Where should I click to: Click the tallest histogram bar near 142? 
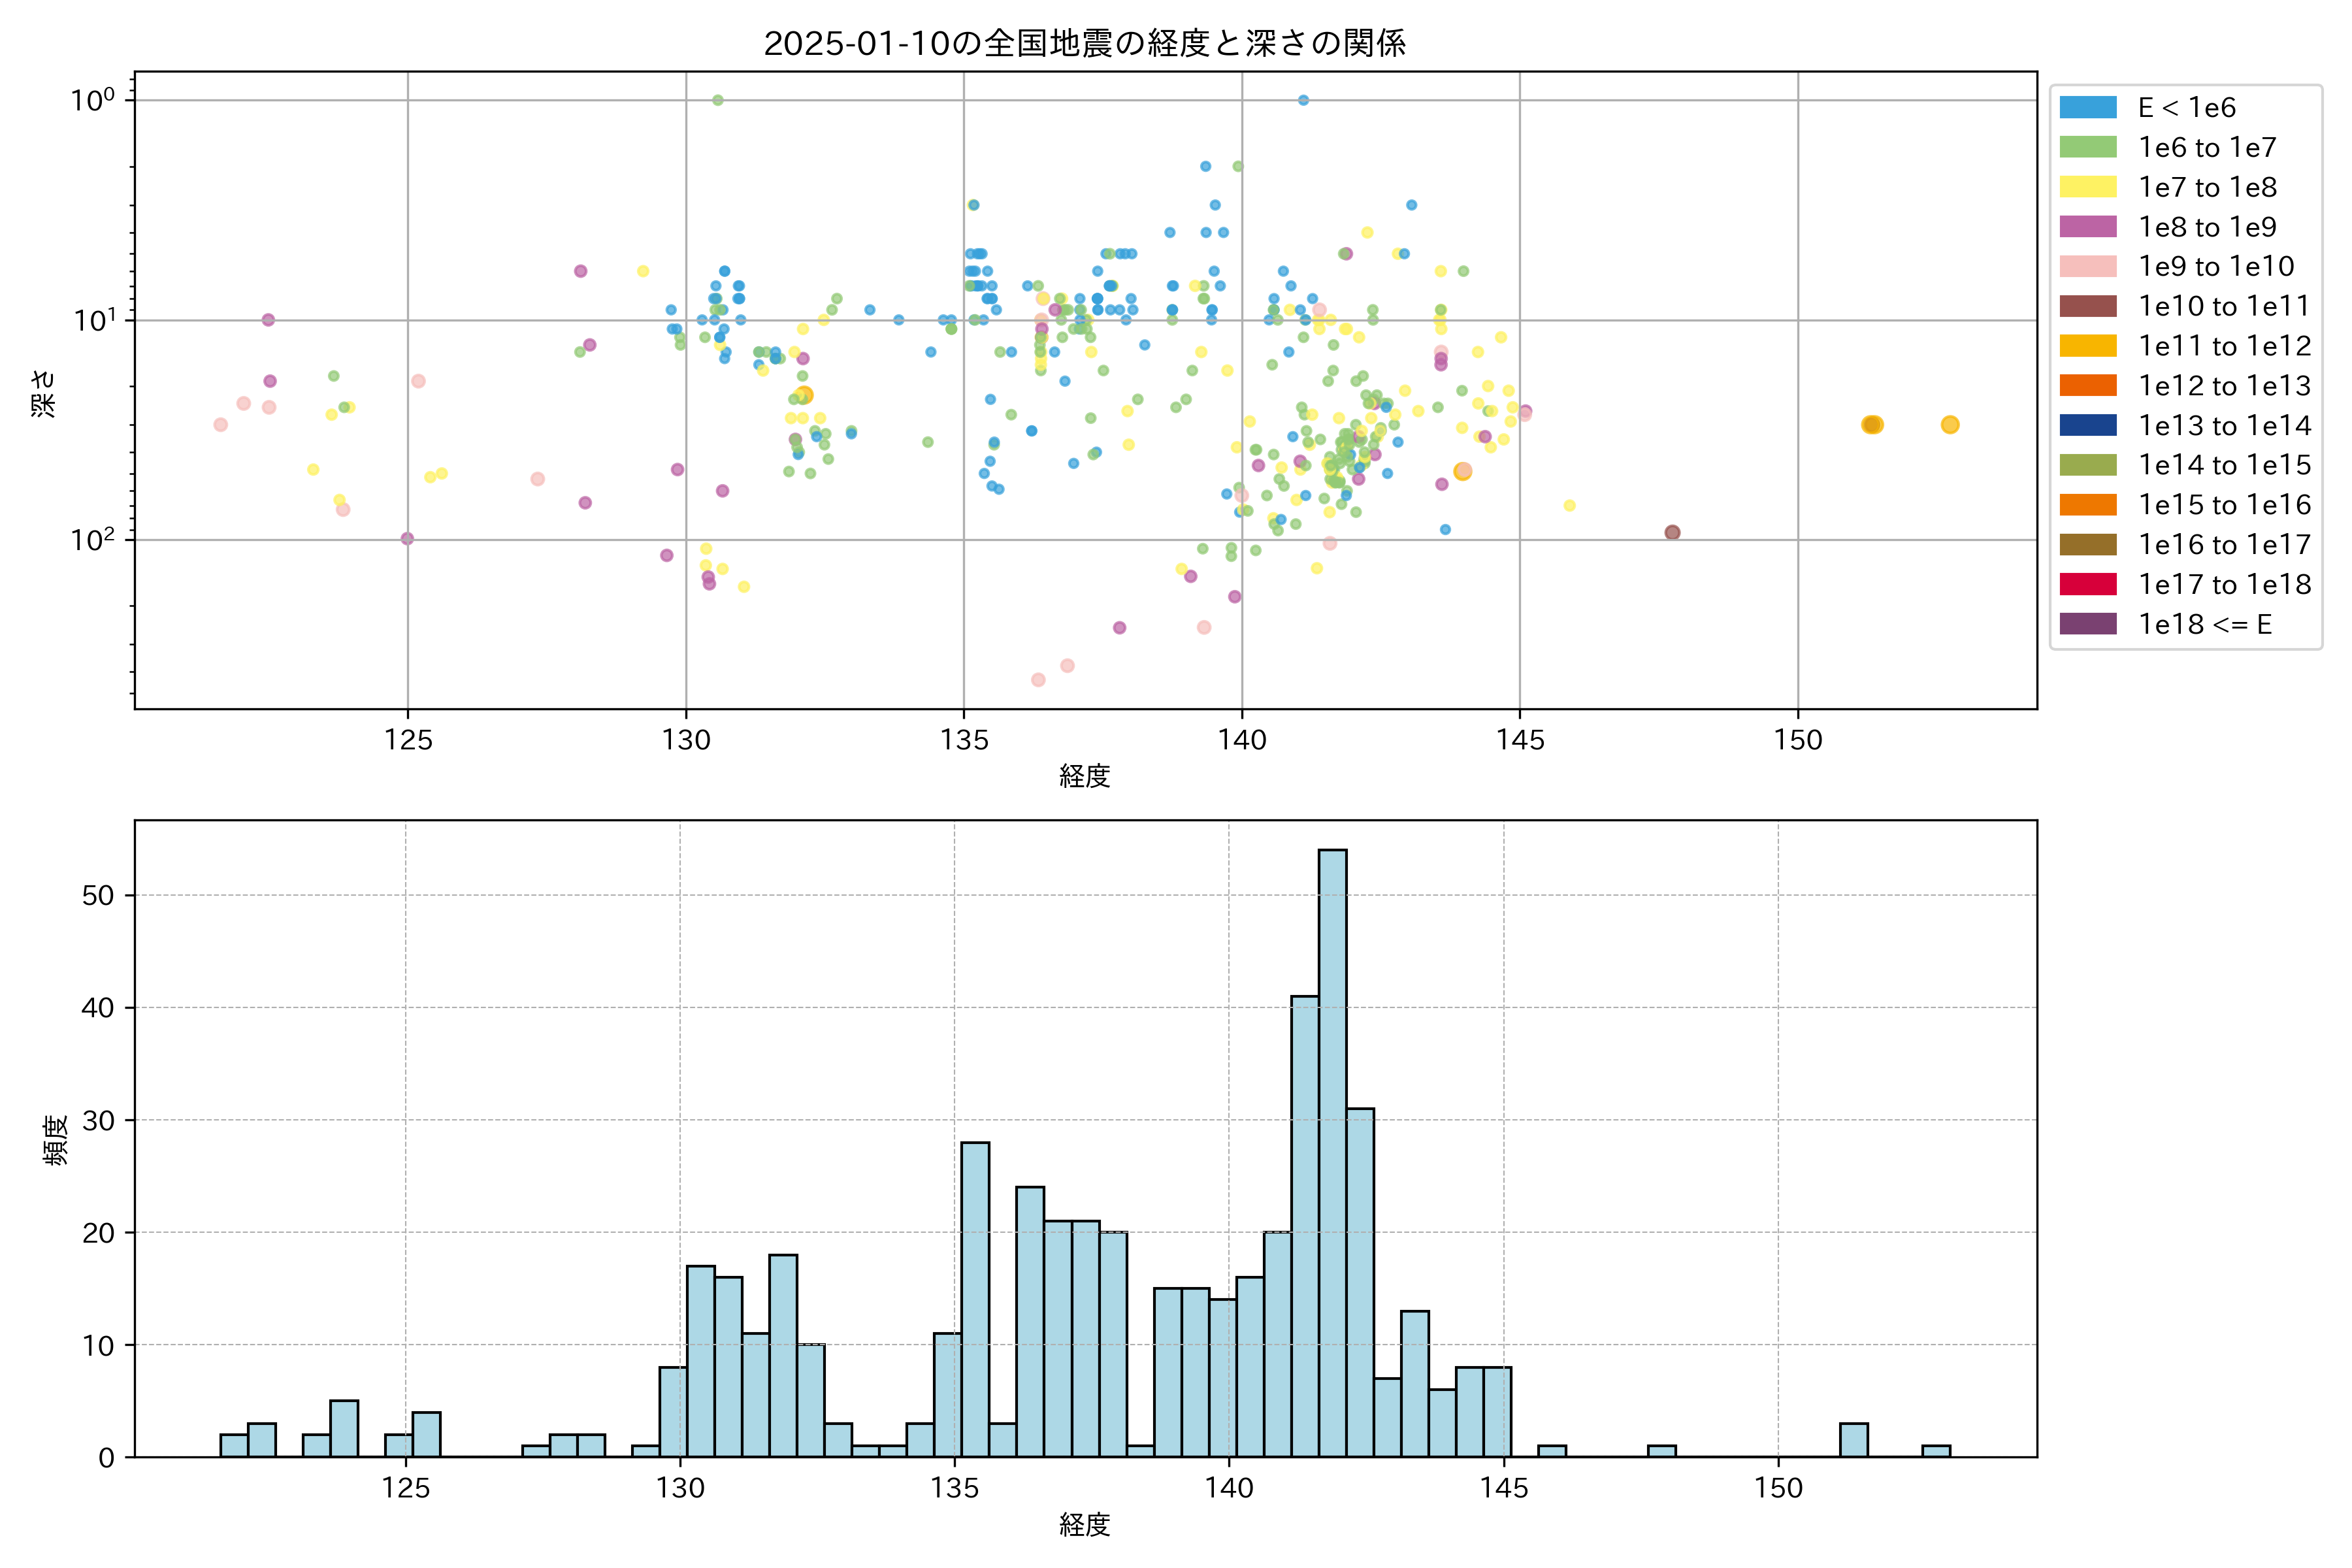[x=1332, y=1150]
